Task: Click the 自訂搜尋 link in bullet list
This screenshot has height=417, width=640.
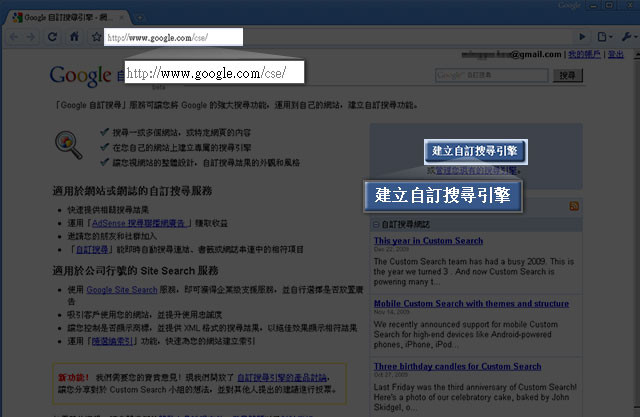Action: click(x=92, y=249)
